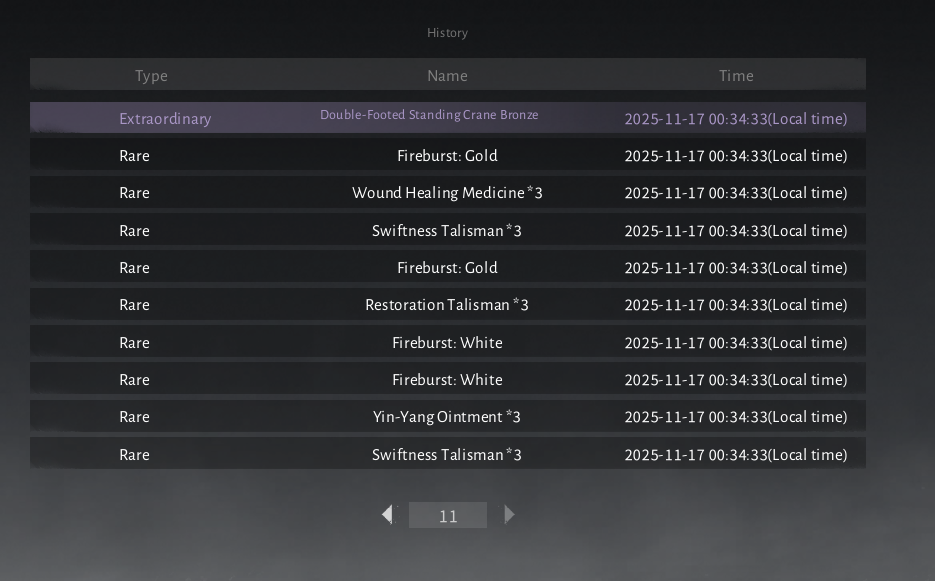Select the Yin-Yang Ointment*3 record
Viewport: 935px width, 581px height.
pos(447,417)
